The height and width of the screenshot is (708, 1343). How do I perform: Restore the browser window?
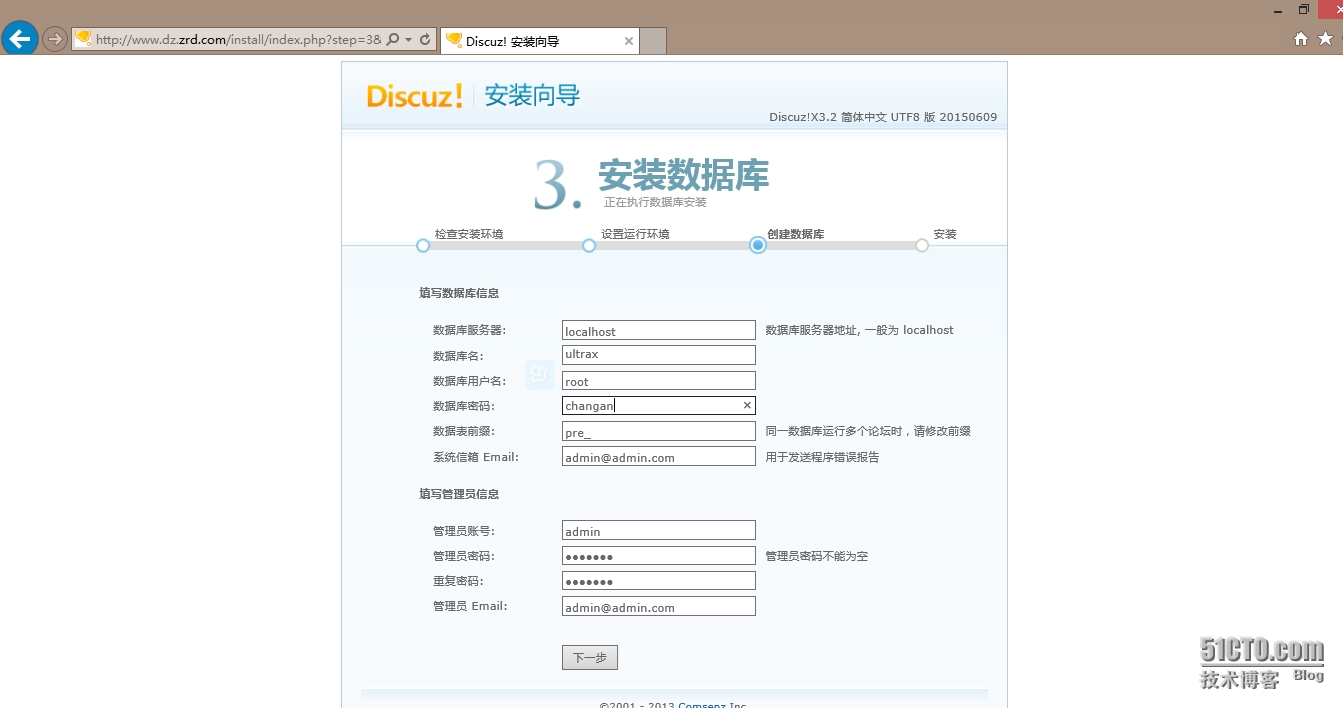[x=1303, y=9]
